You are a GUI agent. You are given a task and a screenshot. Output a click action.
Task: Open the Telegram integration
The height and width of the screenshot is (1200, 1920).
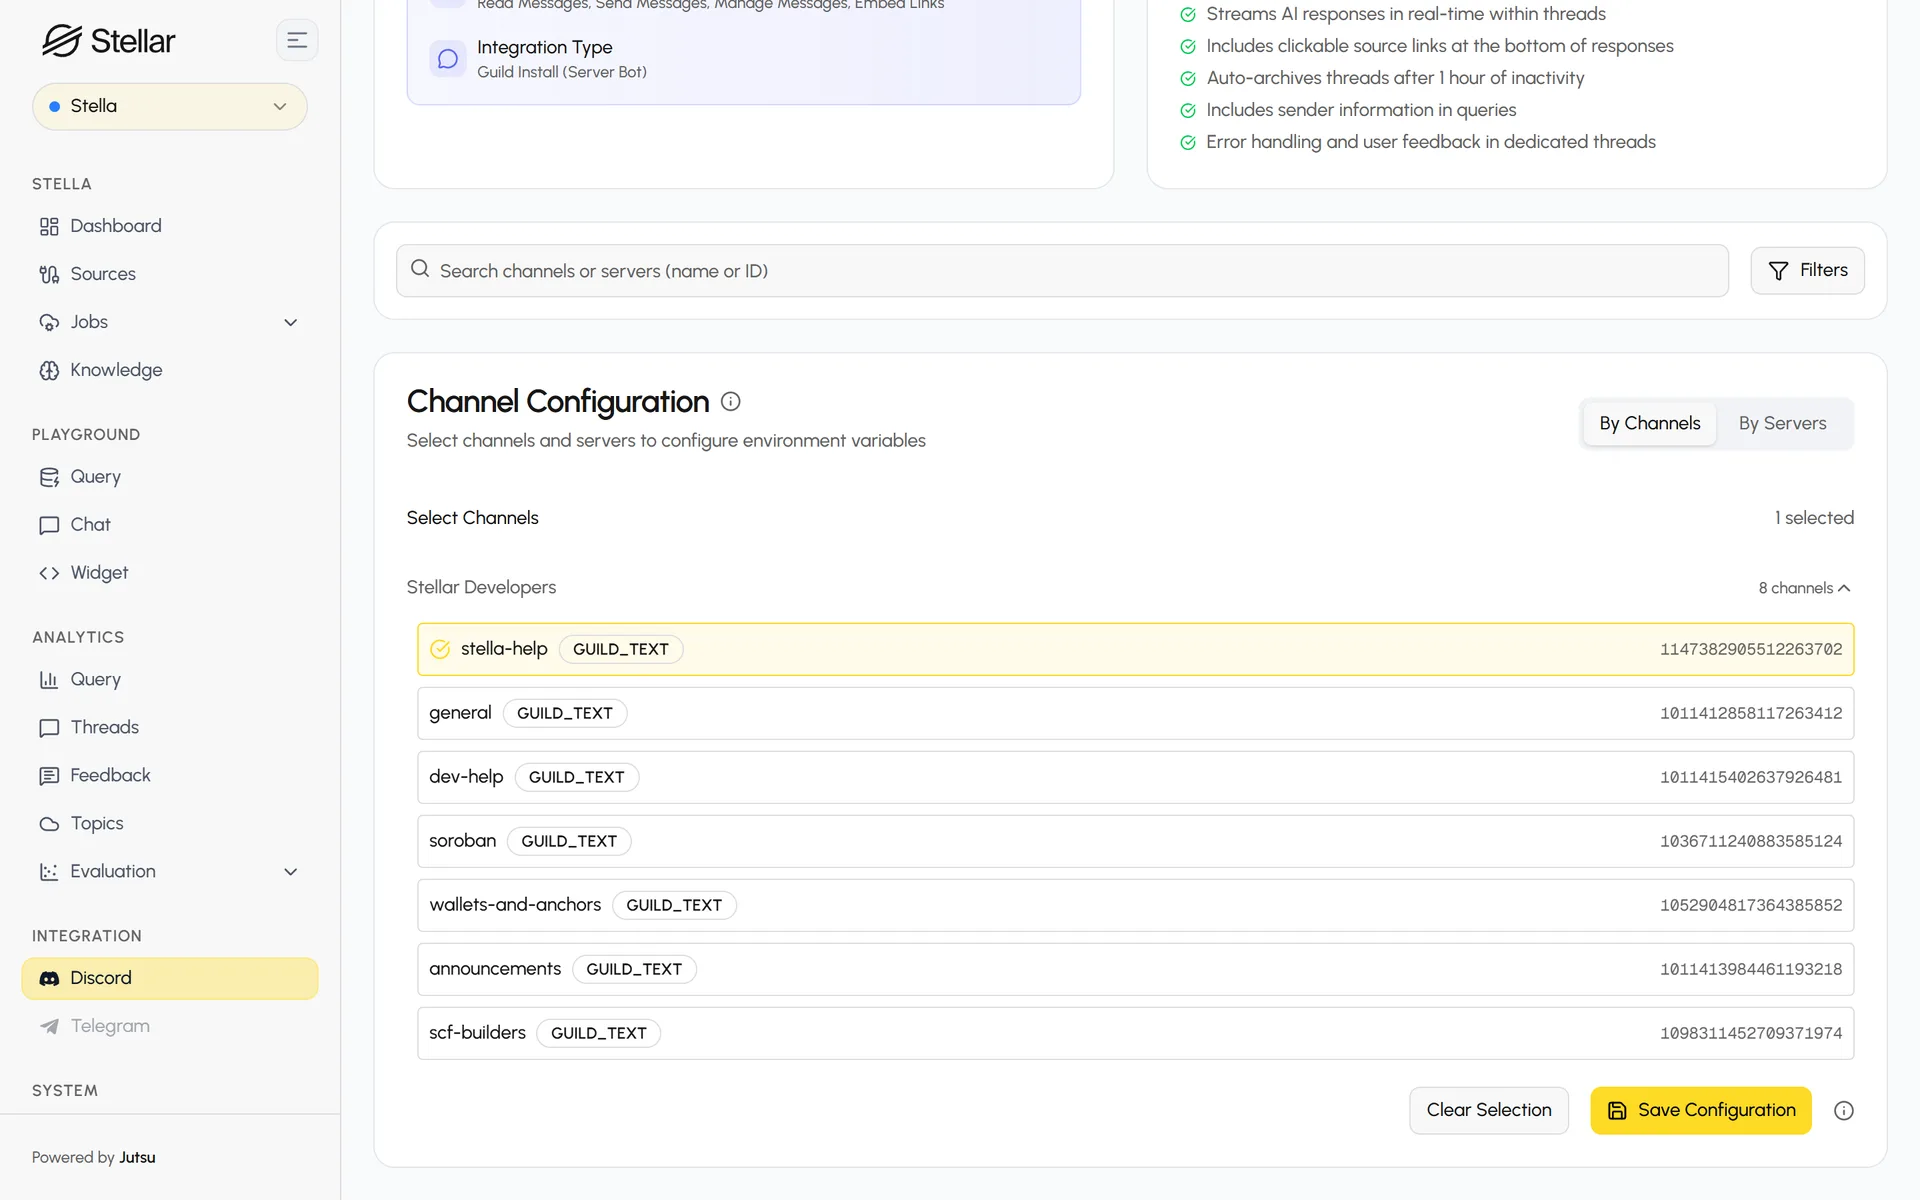(170, 1026)
